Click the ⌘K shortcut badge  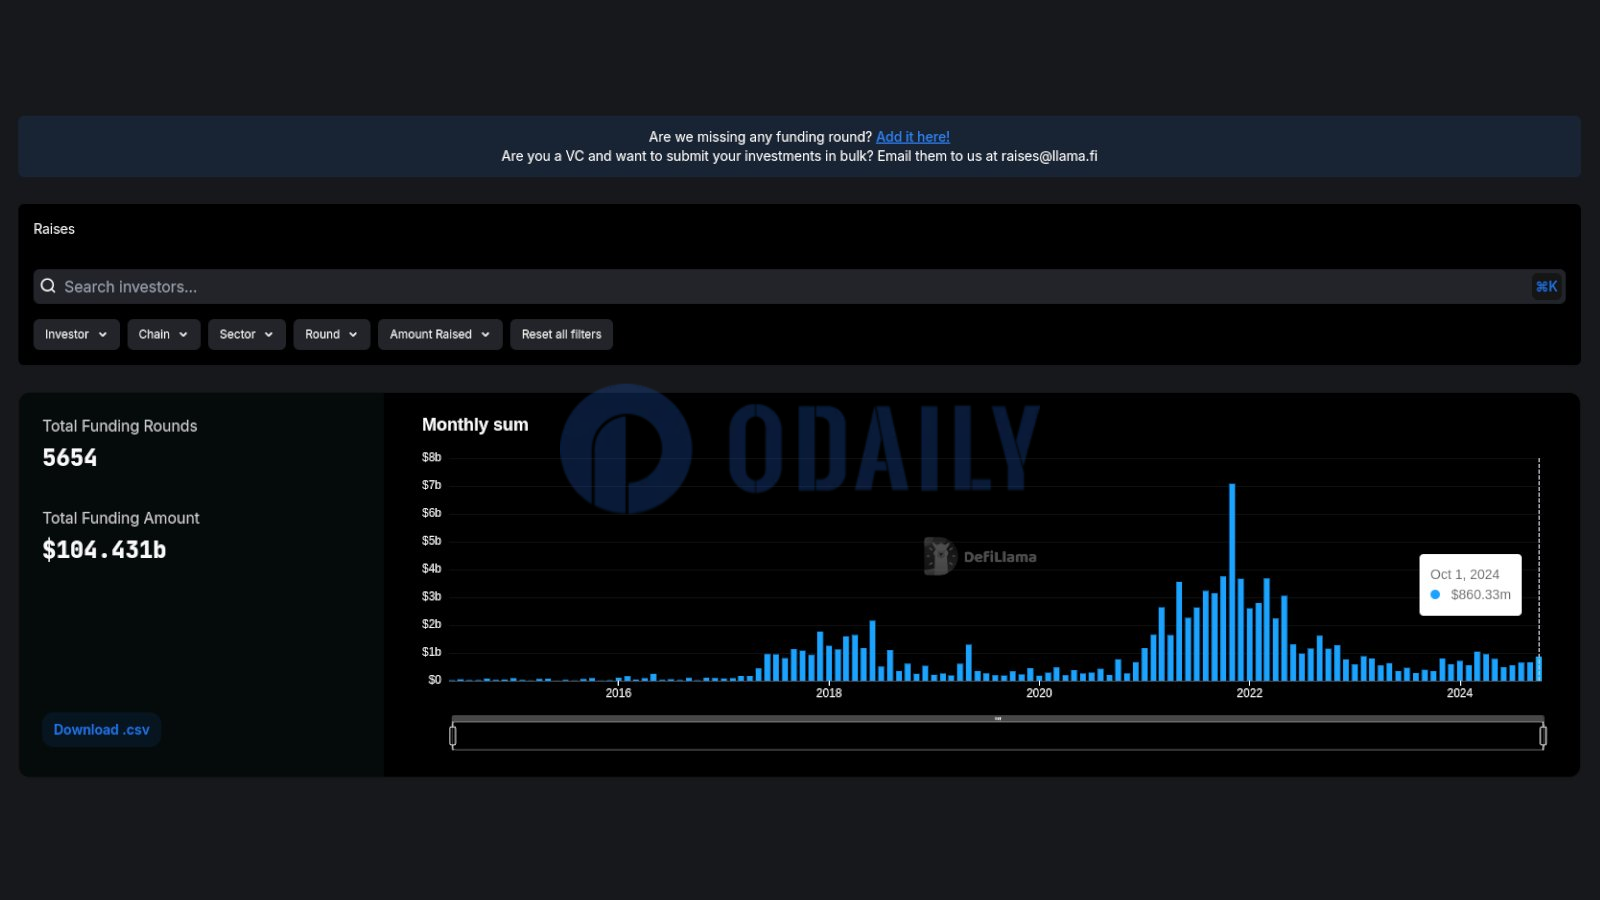coord(1546,287)
